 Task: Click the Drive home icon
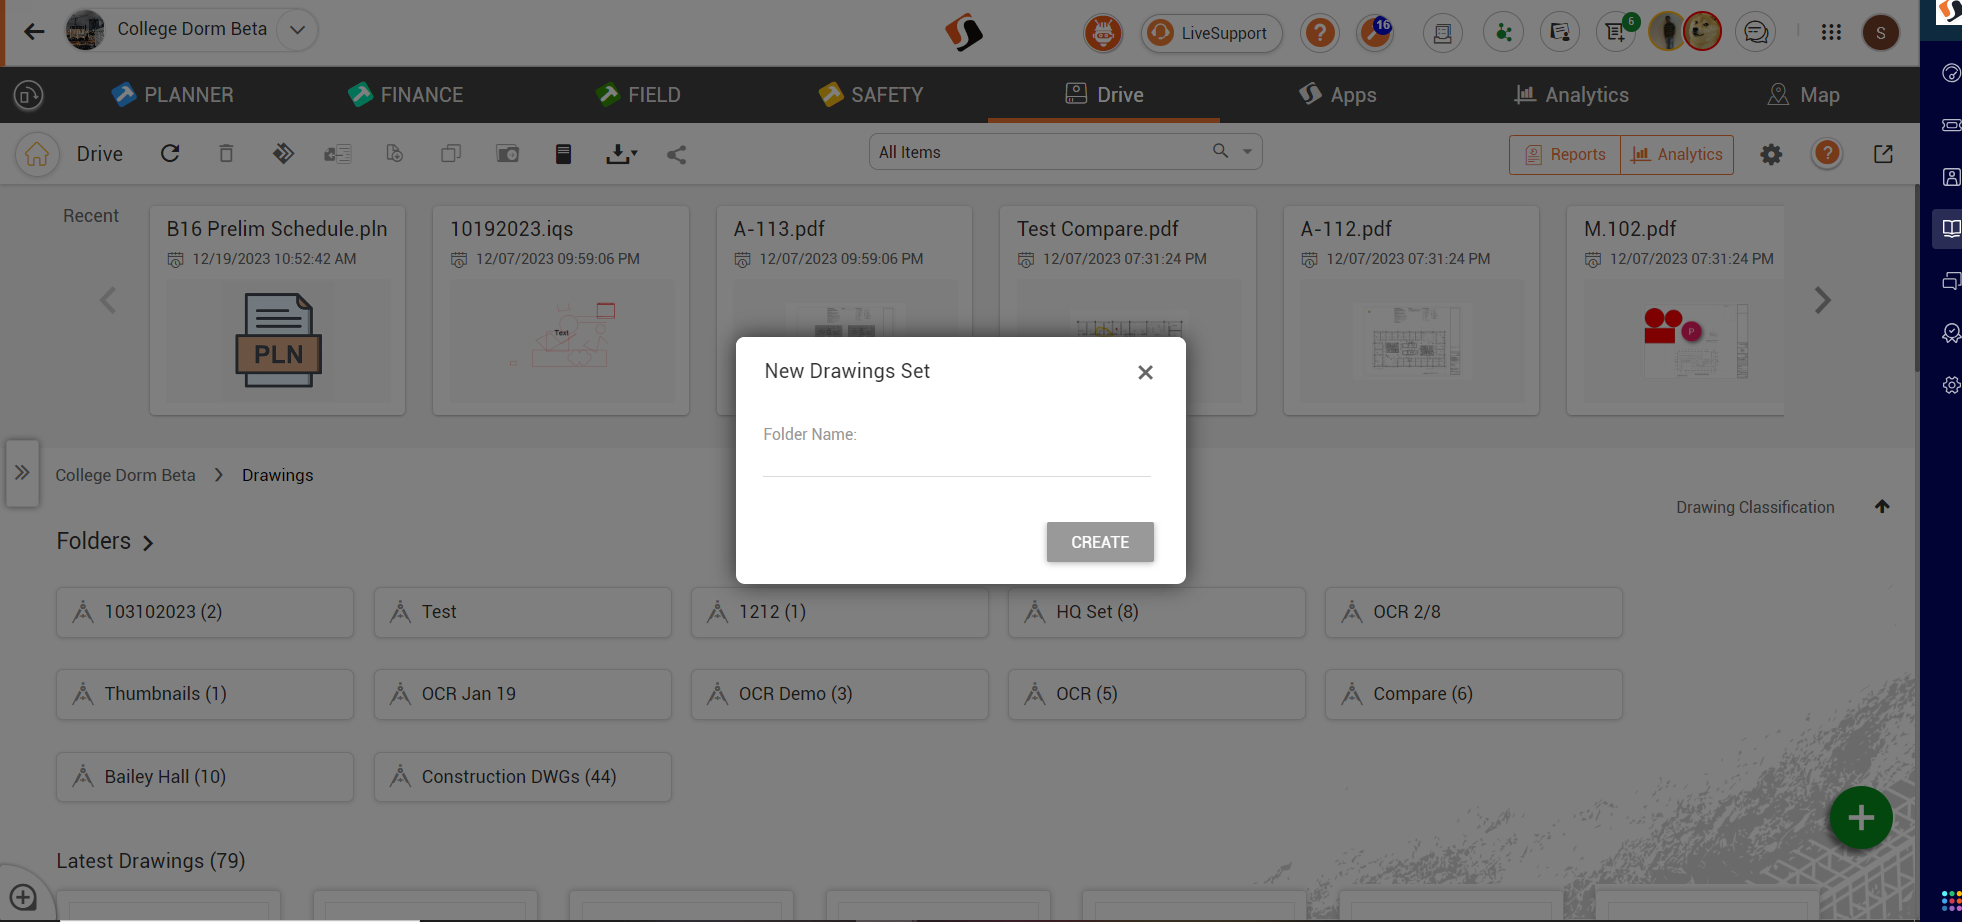pyautogui.click(x=37, y=154)
